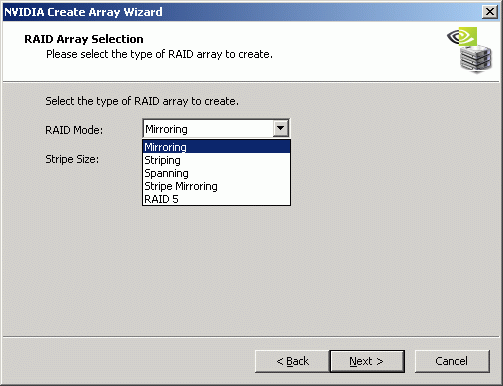Screen dimensions: 503x386
Task: Collapse the RAID Mode dropdown arrow
Action: click(x=281, y=128)
